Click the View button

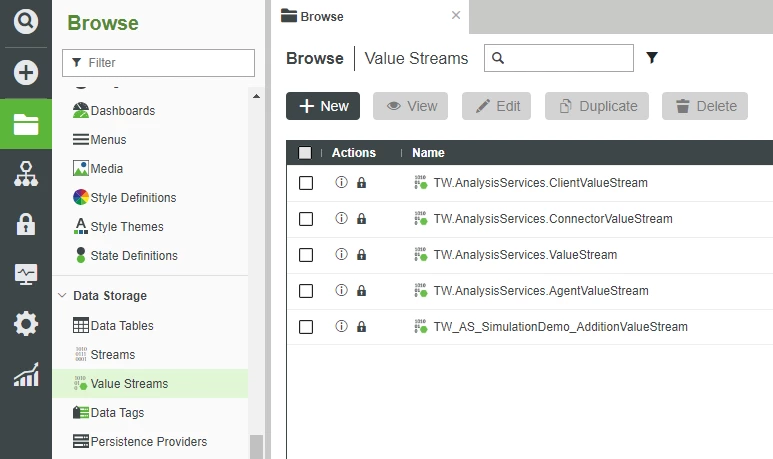point(410,106)
